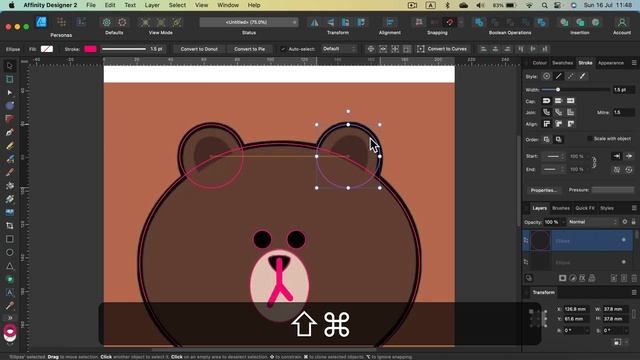Screen dimensions: 640x360
Task: Click Convert to Donut button
Action: click(x=199, y=49)
